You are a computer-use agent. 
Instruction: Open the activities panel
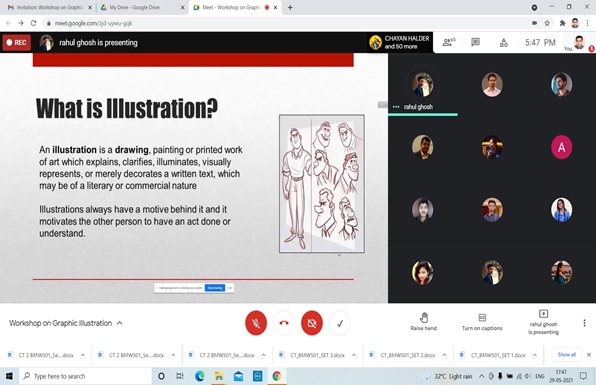click(504, 43)
